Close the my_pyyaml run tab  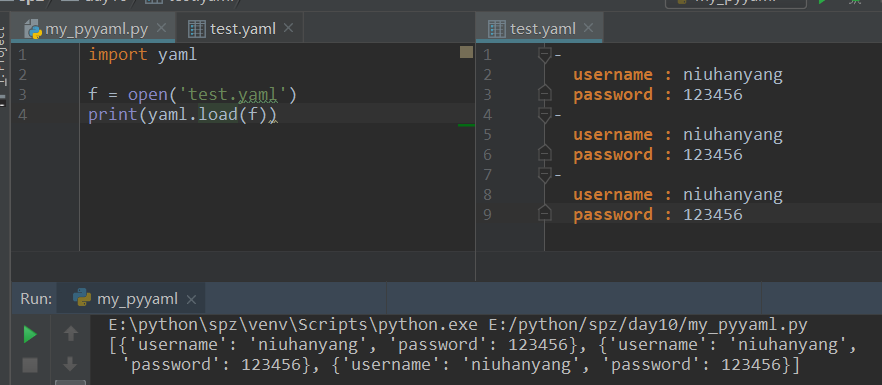[x=191, y=299]
